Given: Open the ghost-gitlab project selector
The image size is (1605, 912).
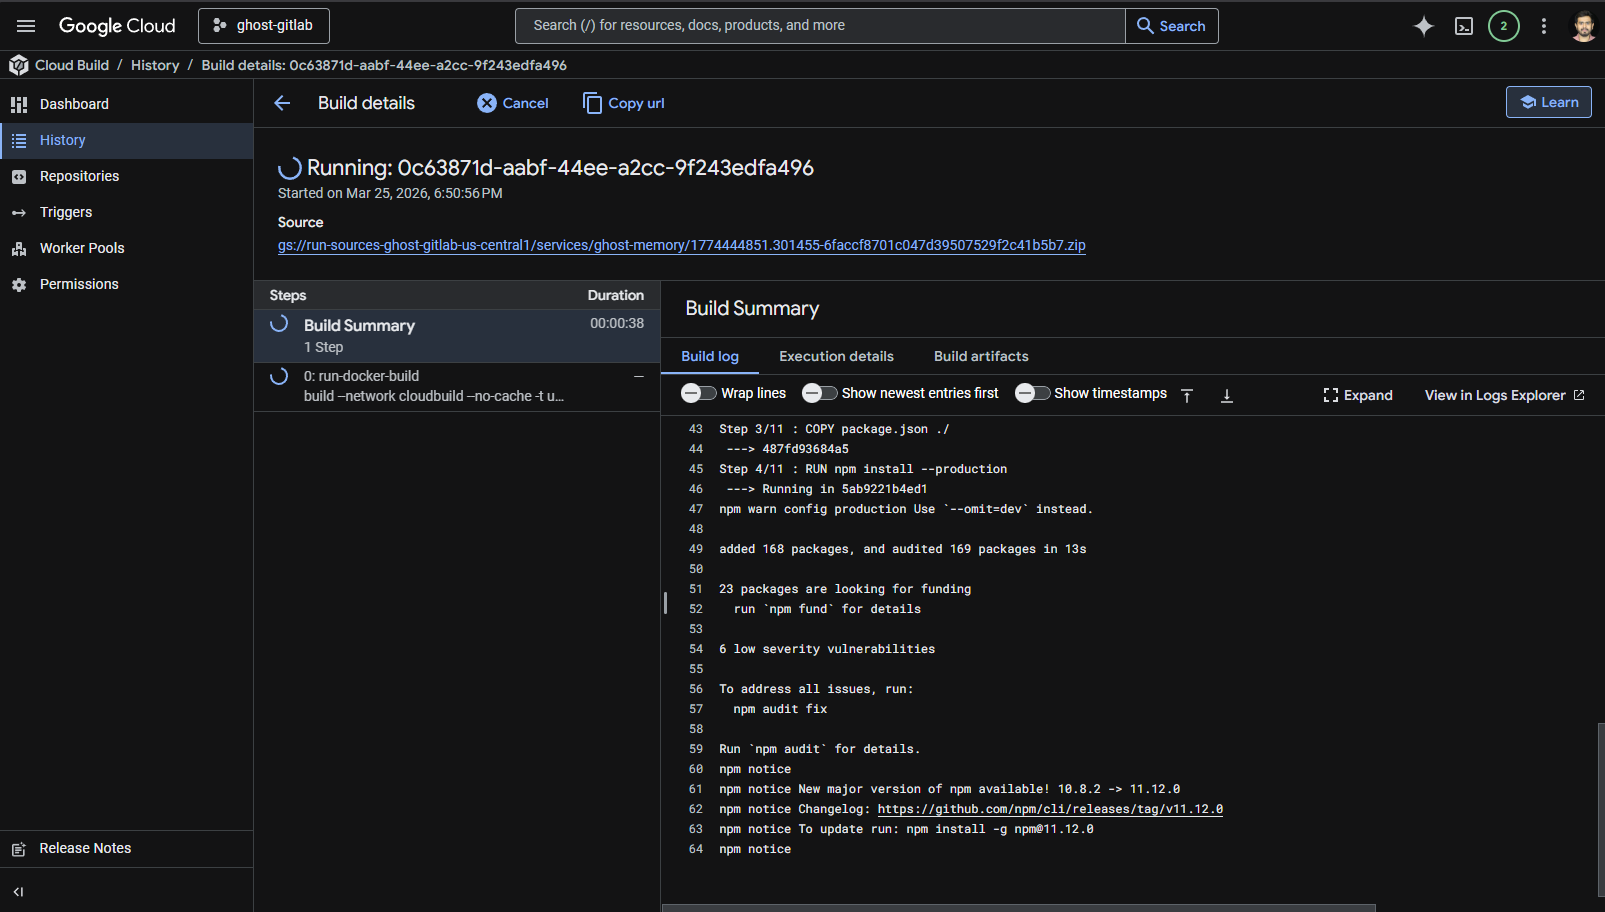Looking at the screenshot, I should pos(264,26).
